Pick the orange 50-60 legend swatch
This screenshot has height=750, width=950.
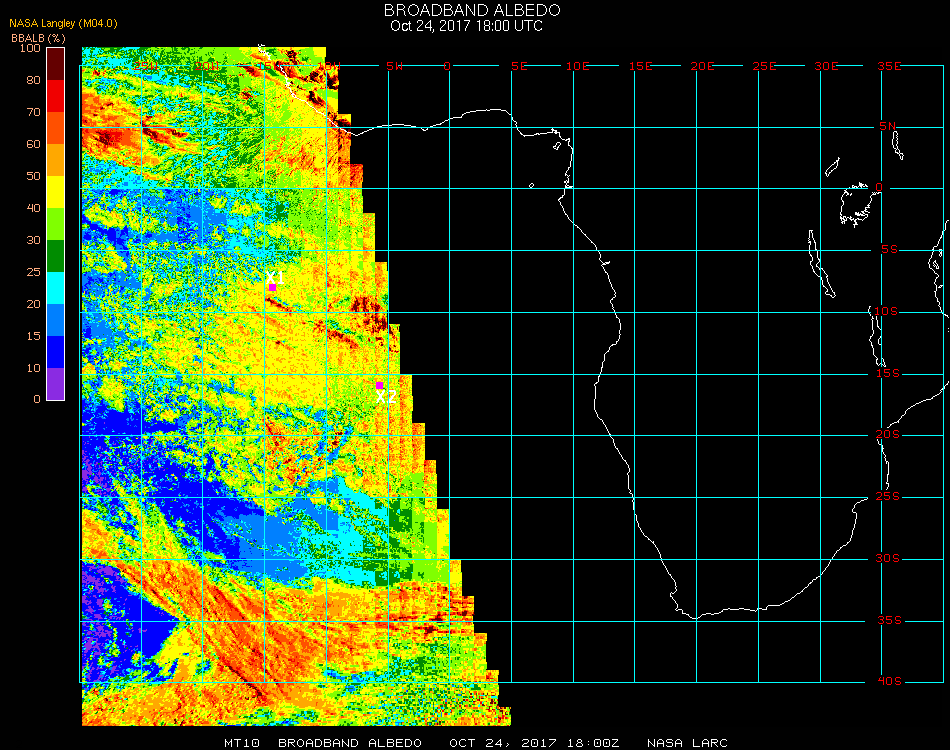click(56, 161)
